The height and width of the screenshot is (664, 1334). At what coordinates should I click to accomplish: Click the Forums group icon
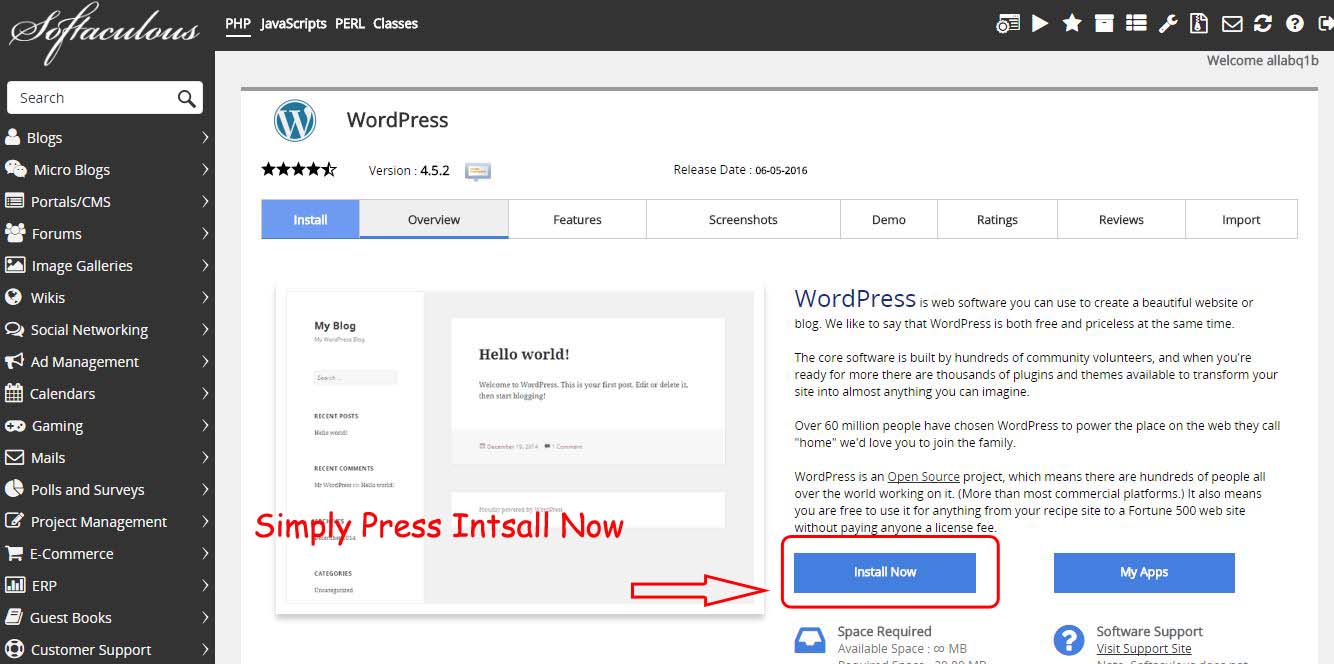15,233
